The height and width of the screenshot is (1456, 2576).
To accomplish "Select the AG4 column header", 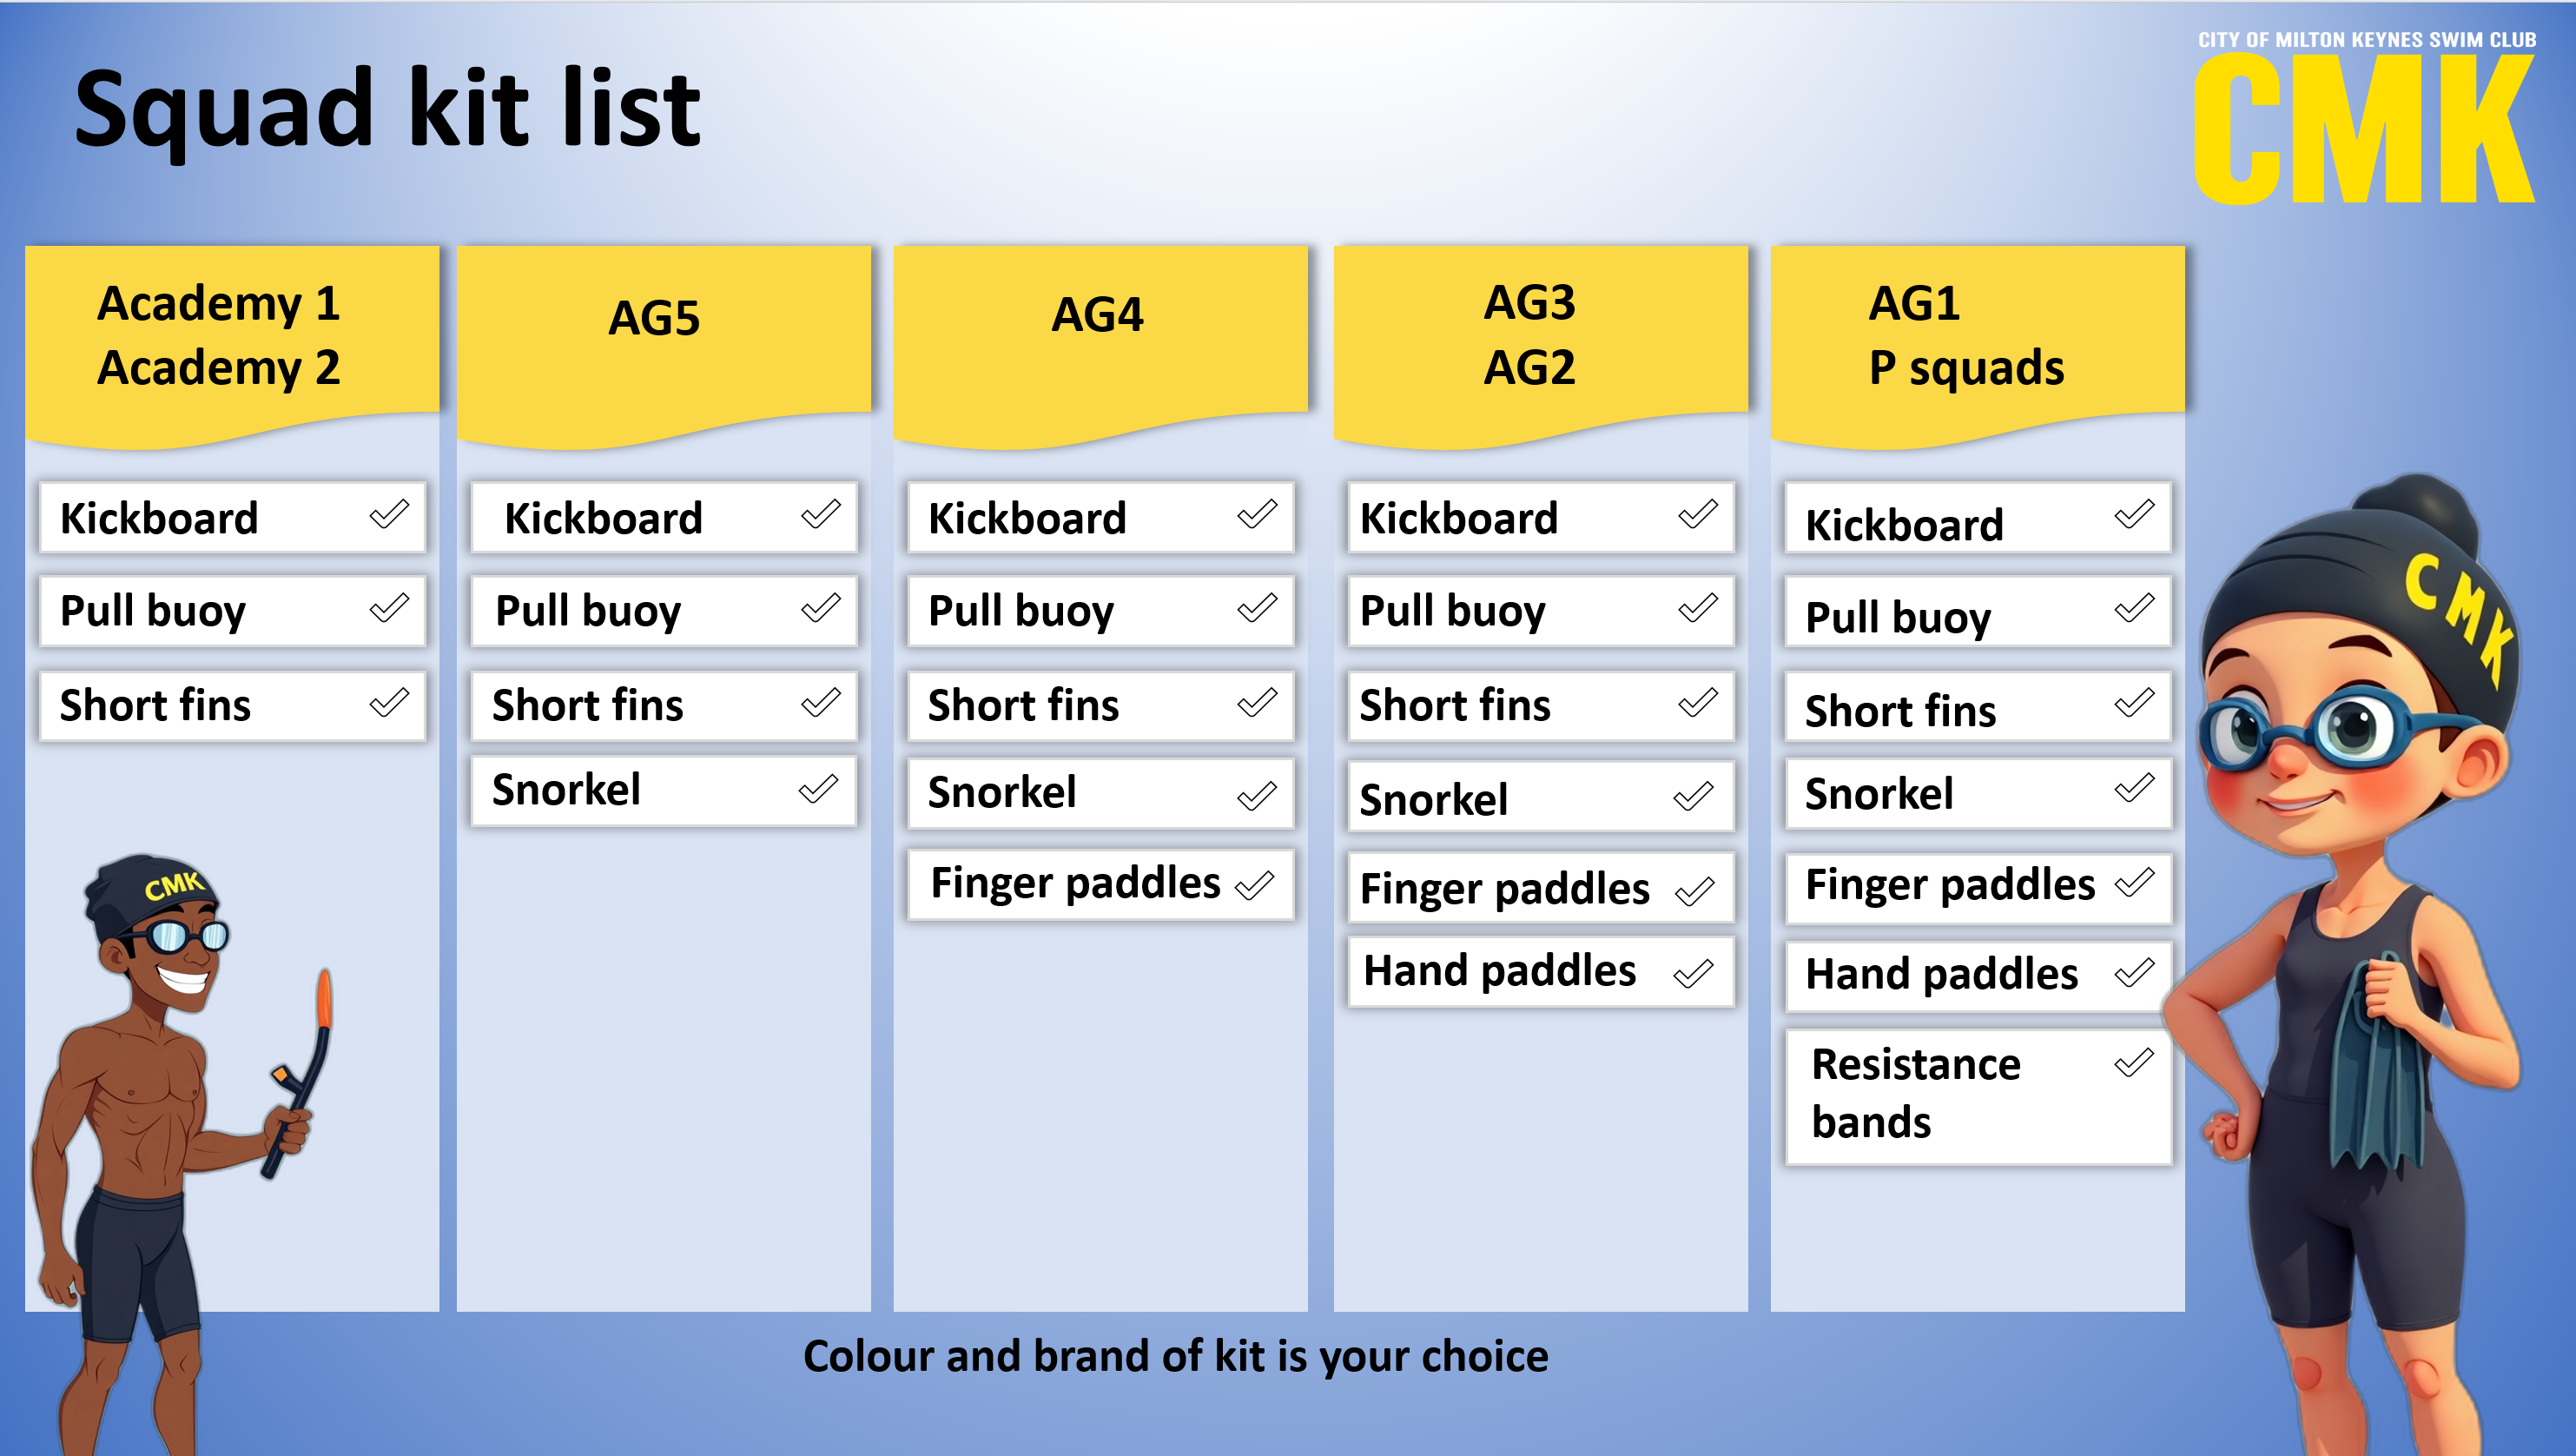I will [1097, 316].
